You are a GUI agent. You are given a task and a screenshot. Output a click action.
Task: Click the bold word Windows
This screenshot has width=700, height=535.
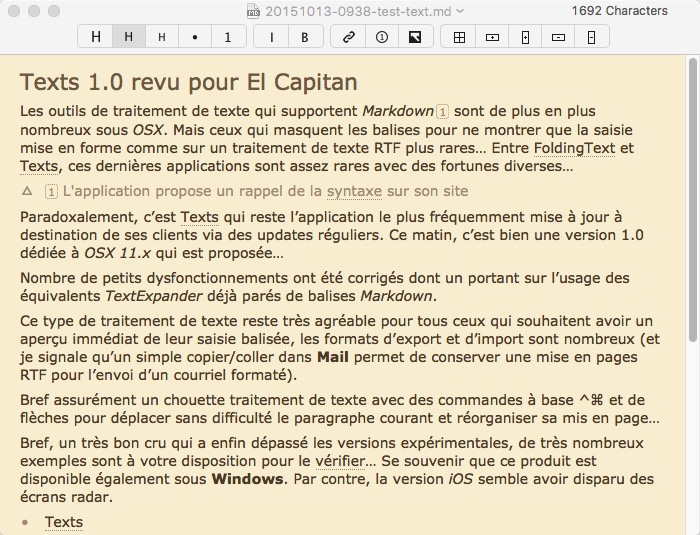[x=247, y=479]
